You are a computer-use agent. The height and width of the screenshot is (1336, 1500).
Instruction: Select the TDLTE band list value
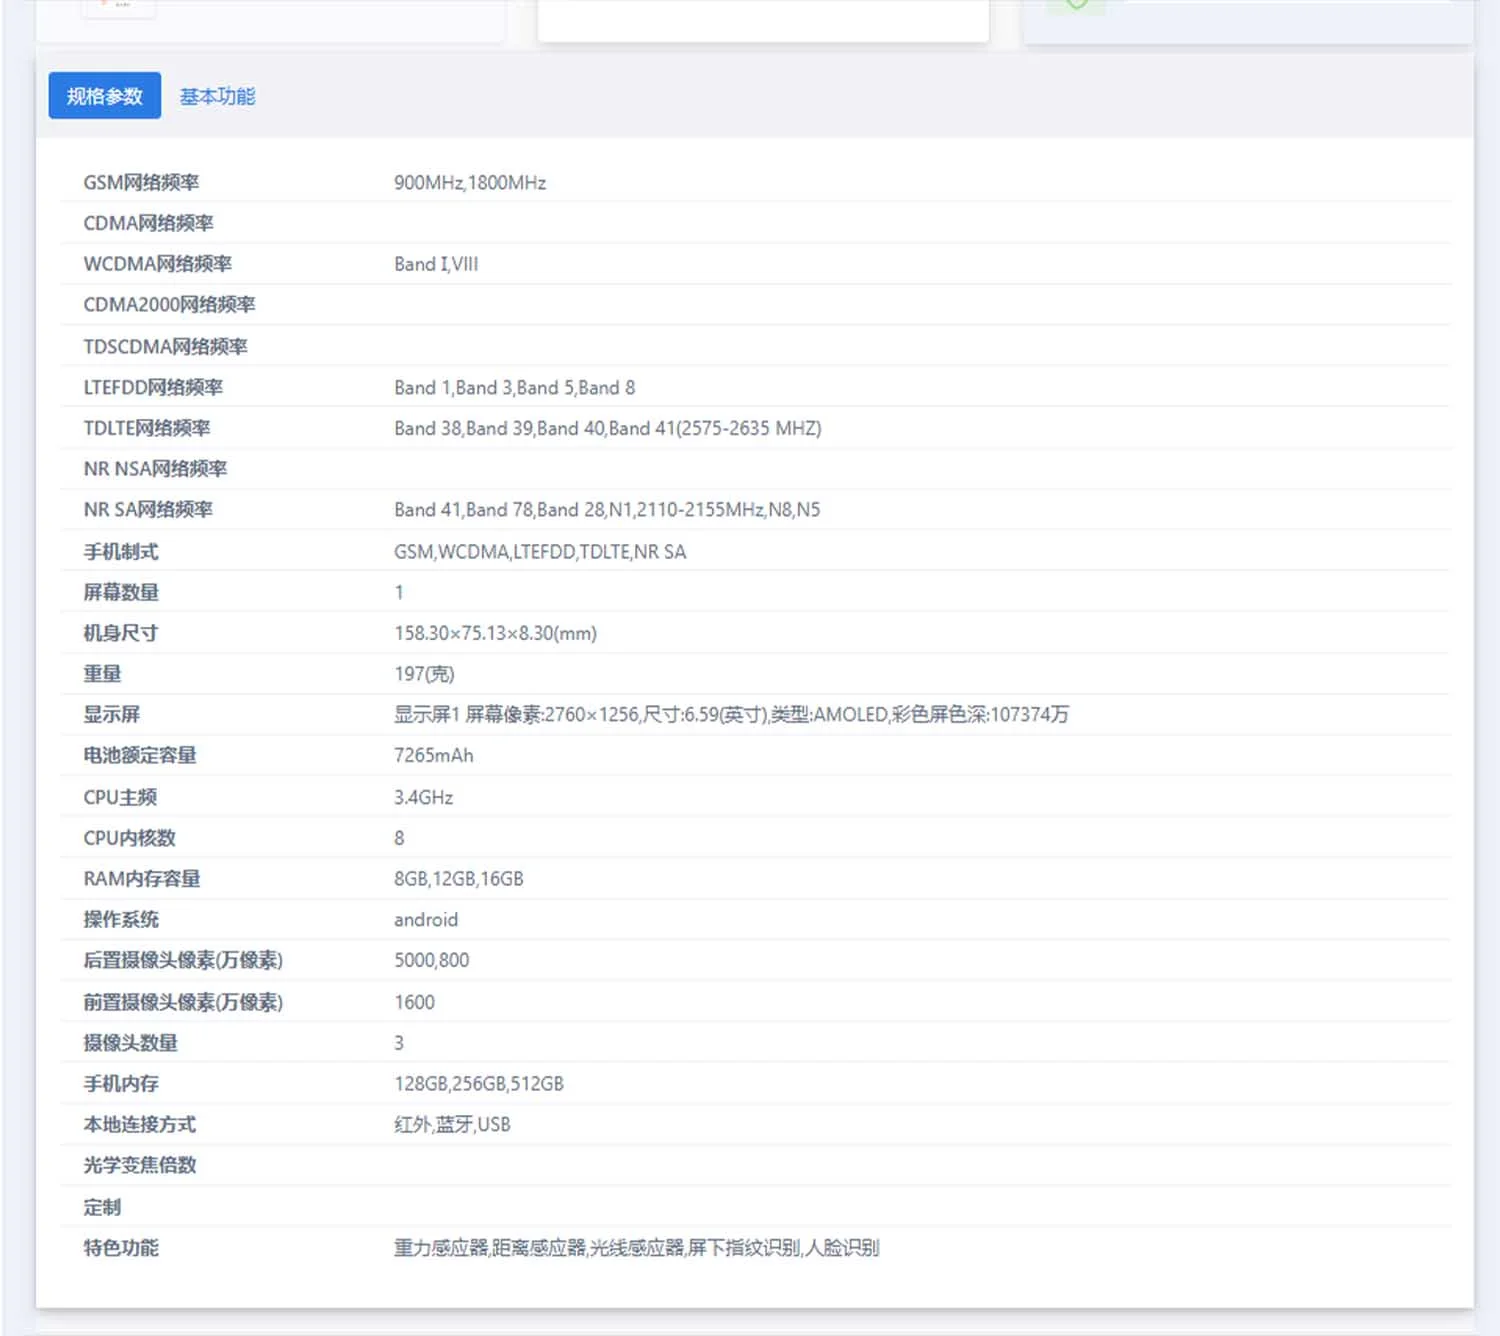coord(608,428)
